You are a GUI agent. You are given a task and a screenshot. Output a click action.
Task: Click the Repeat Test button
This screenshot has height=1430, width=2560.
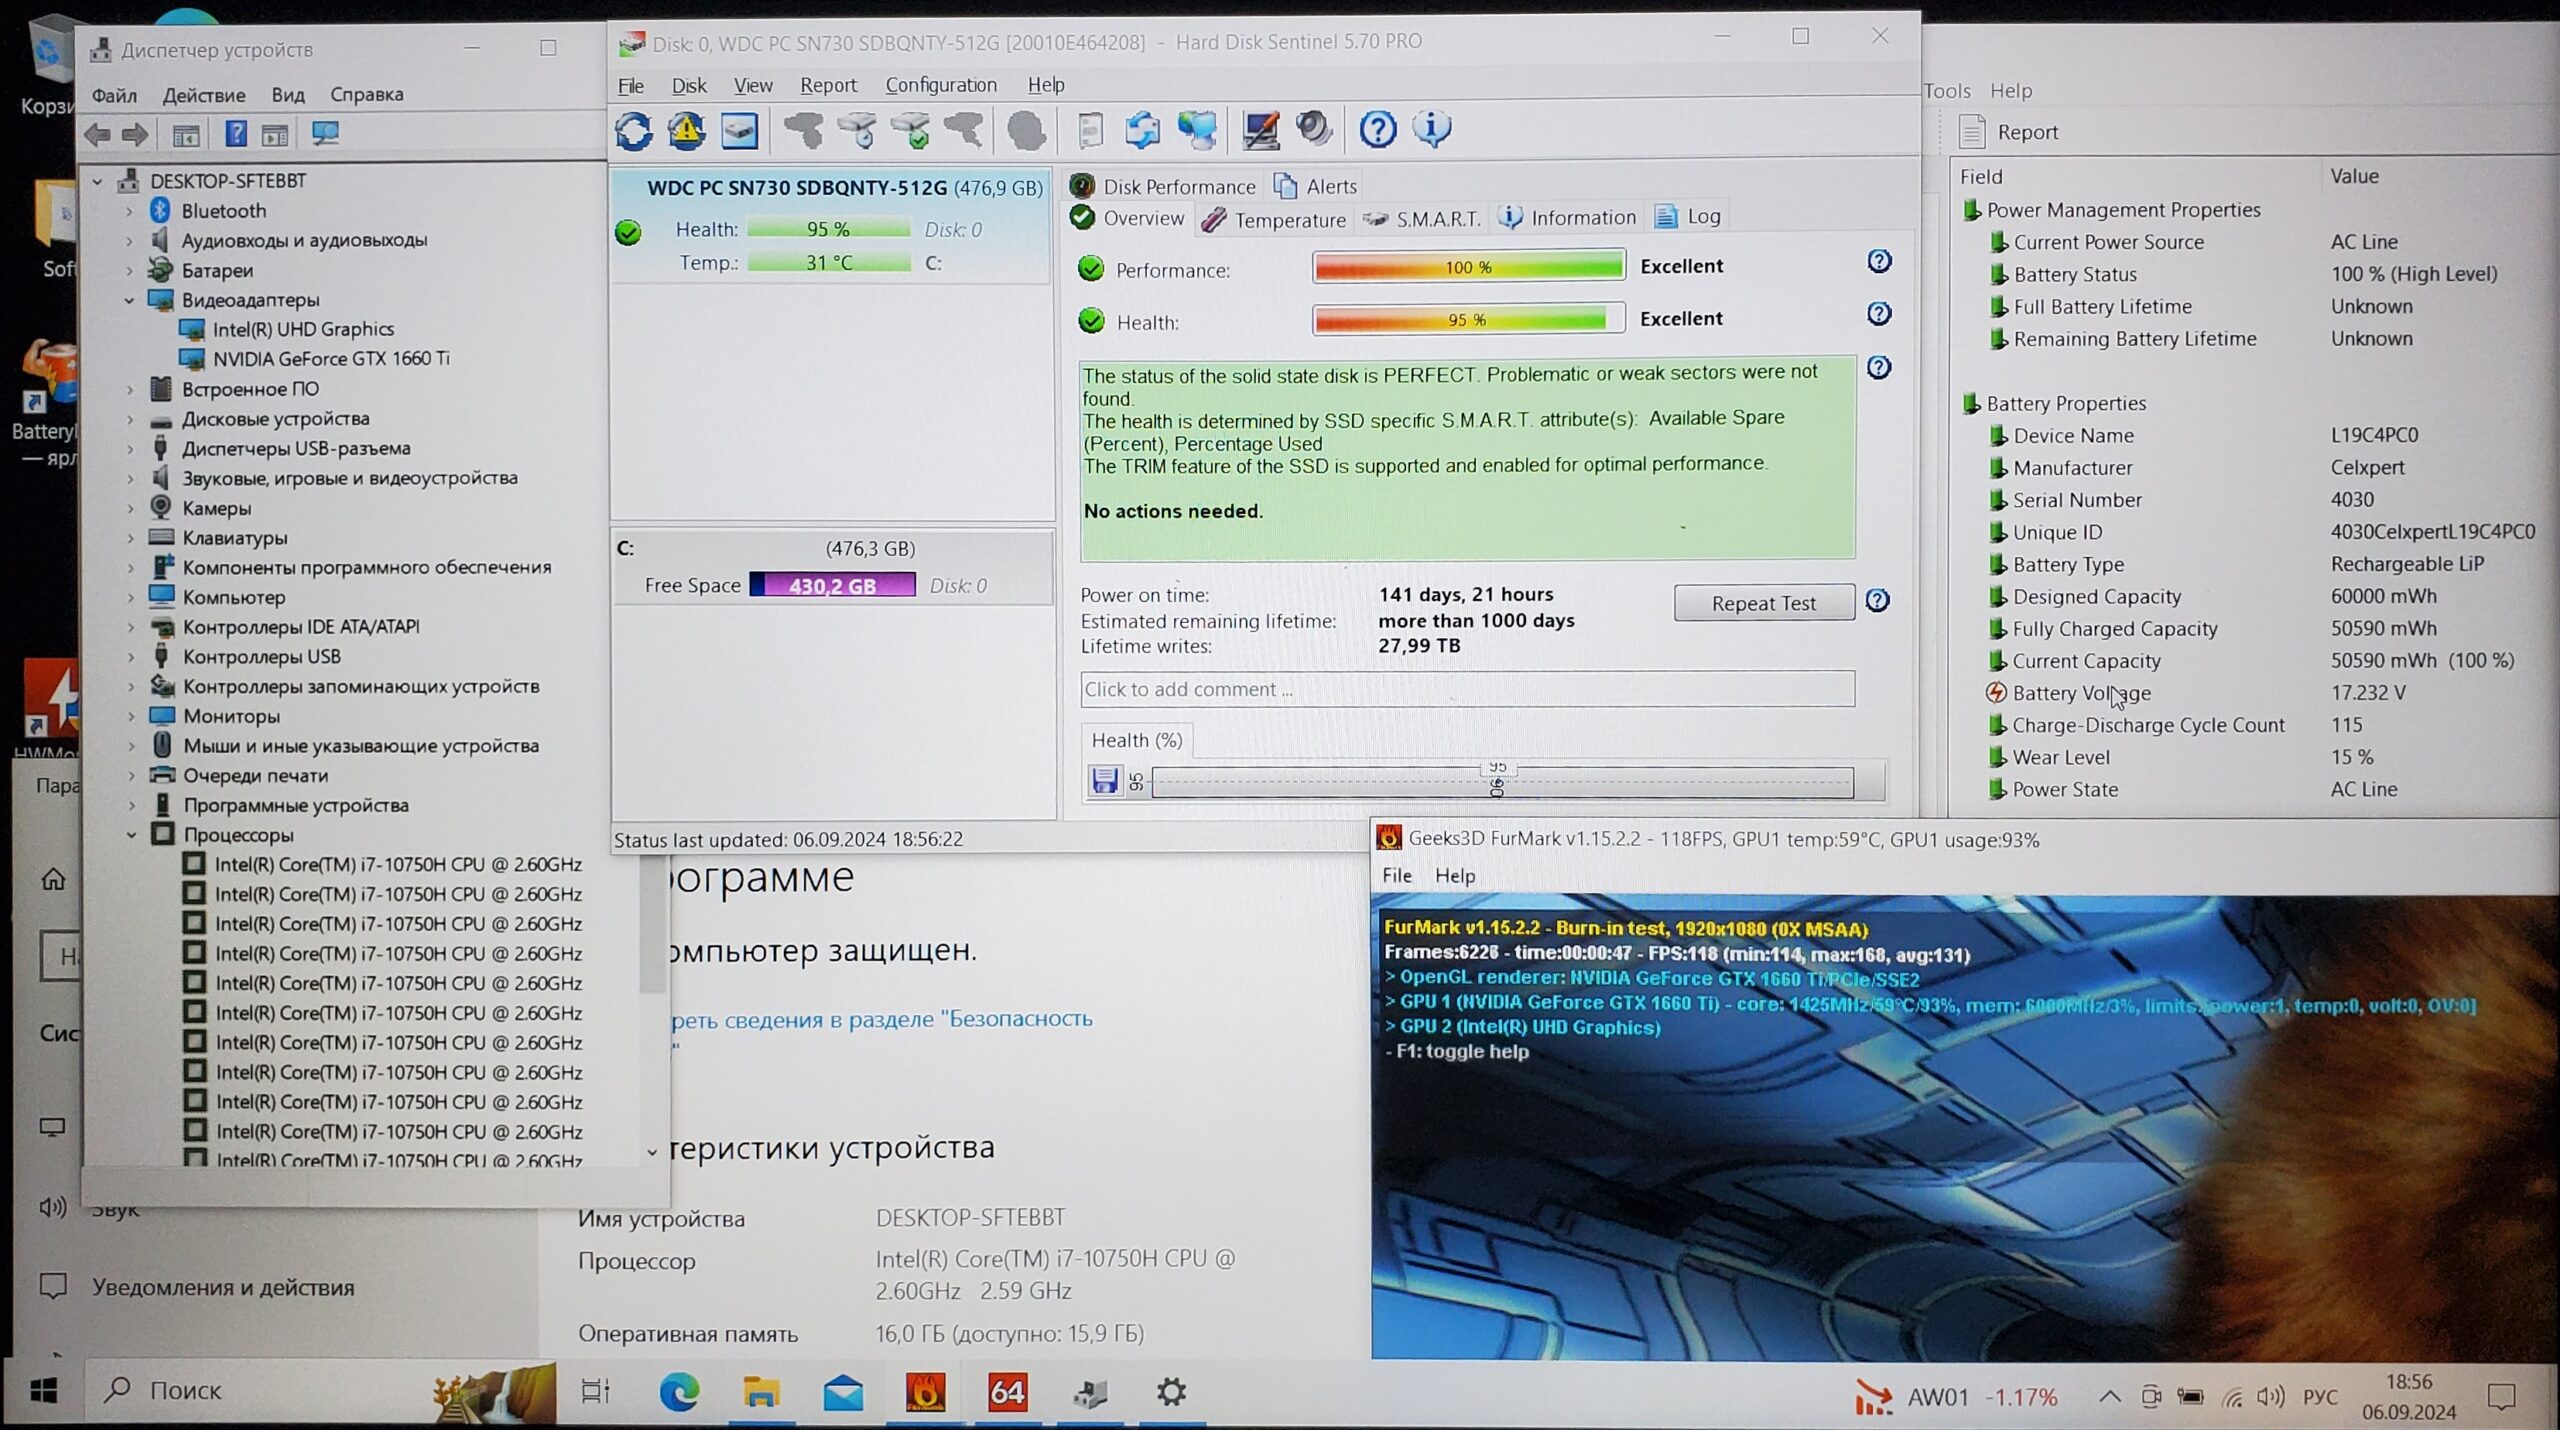(1763, 603)
